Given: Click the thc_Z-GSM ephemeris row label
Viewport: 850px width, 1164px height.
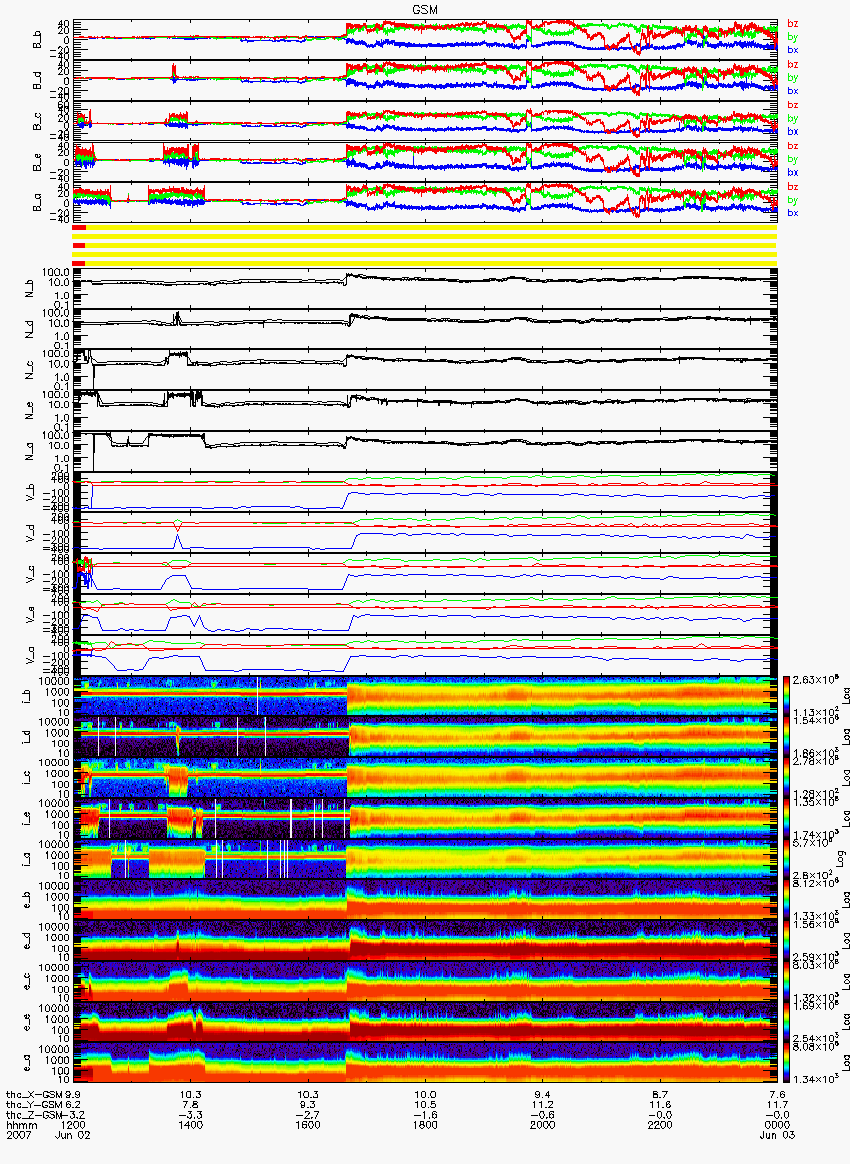Looking at the screenshot, I should click(x=34, y=1114).
